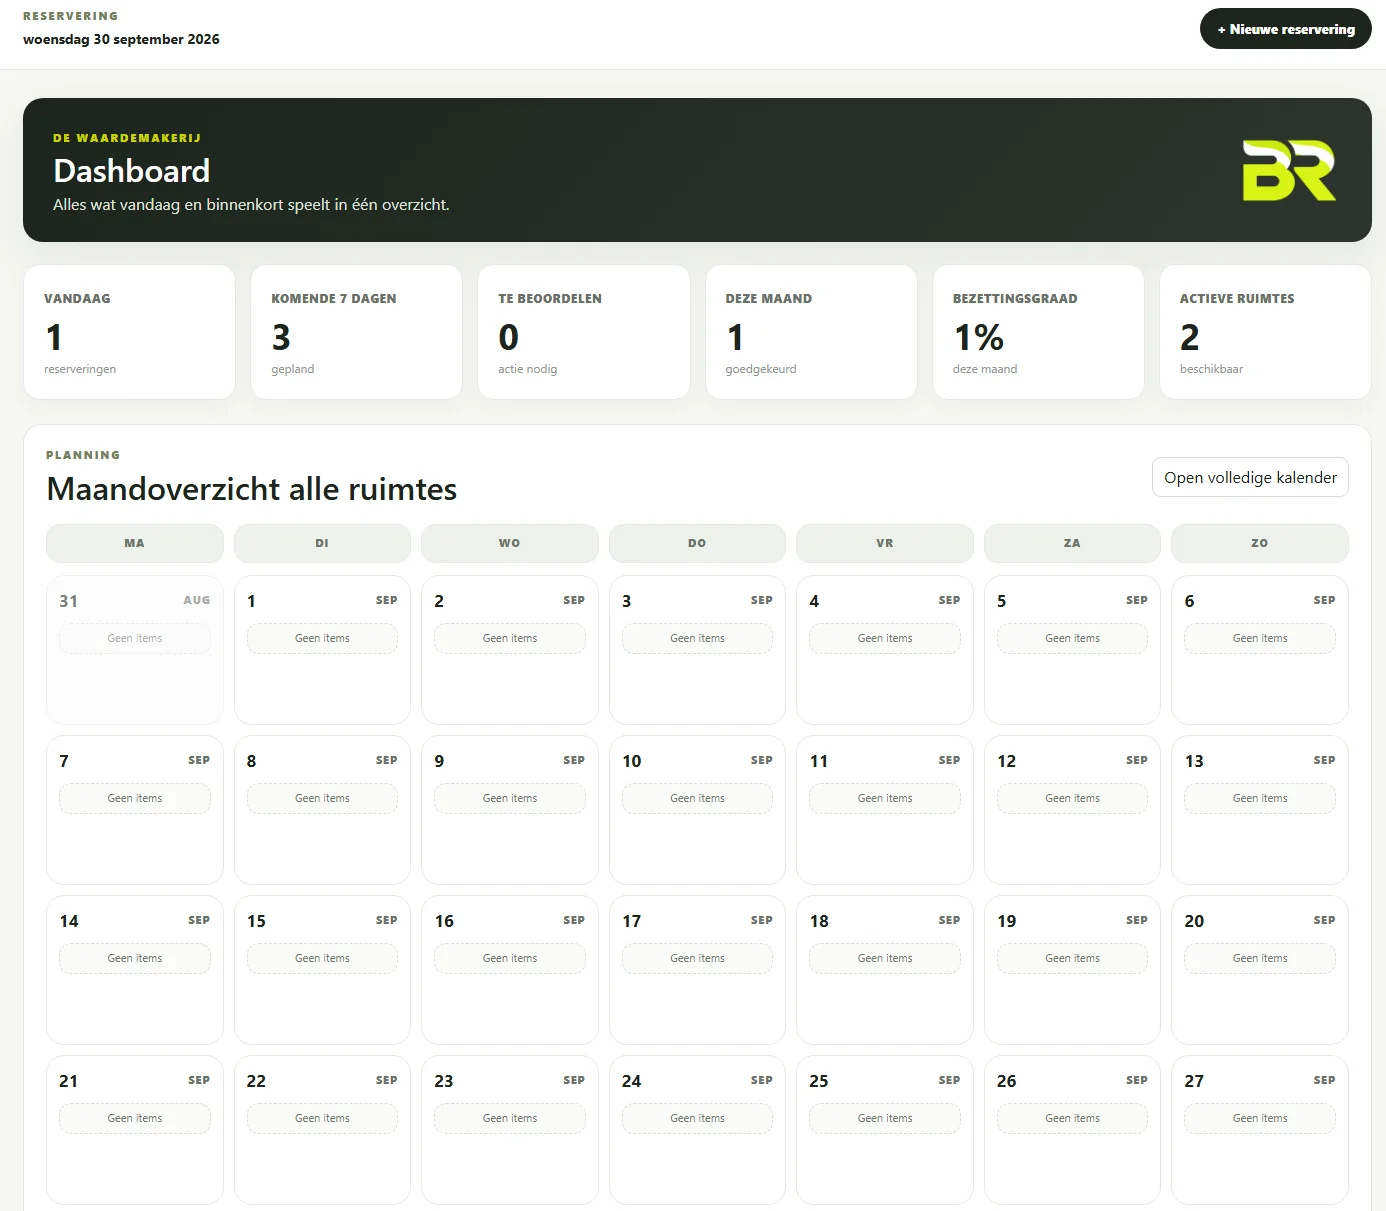Select the 6 SEP day cell

[1260, 650]
